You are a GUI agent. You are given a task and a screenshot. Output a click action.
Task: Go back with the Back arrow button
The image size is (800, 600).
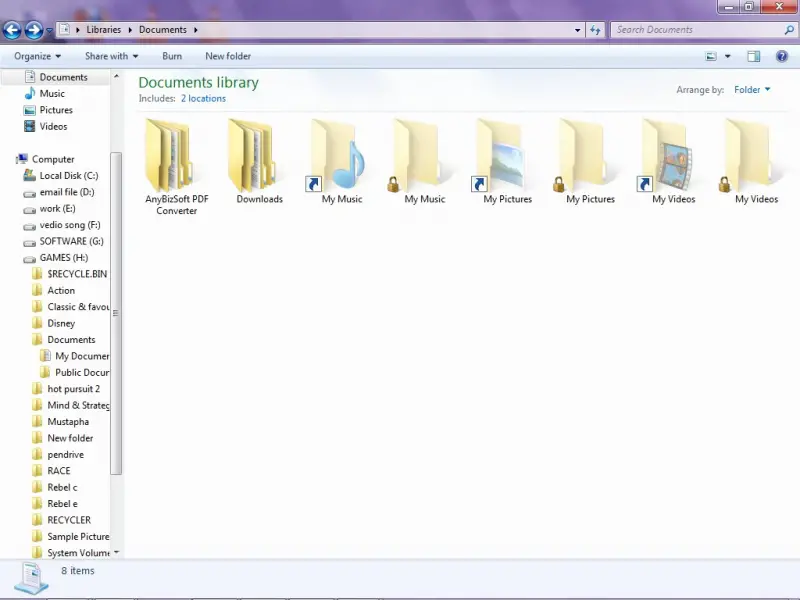(x=12, y=30)
